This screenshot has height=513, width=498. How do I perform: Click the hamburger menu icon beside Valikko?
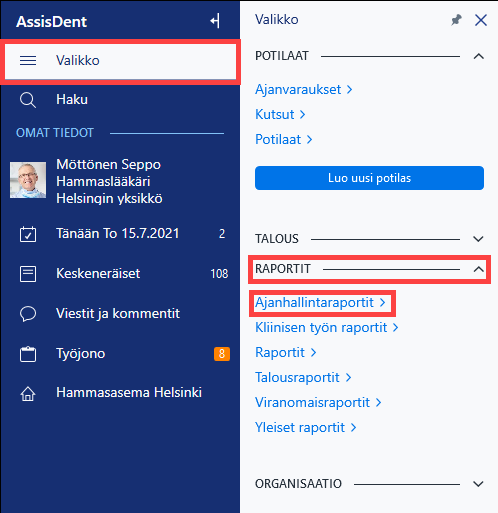coord(28,60)
